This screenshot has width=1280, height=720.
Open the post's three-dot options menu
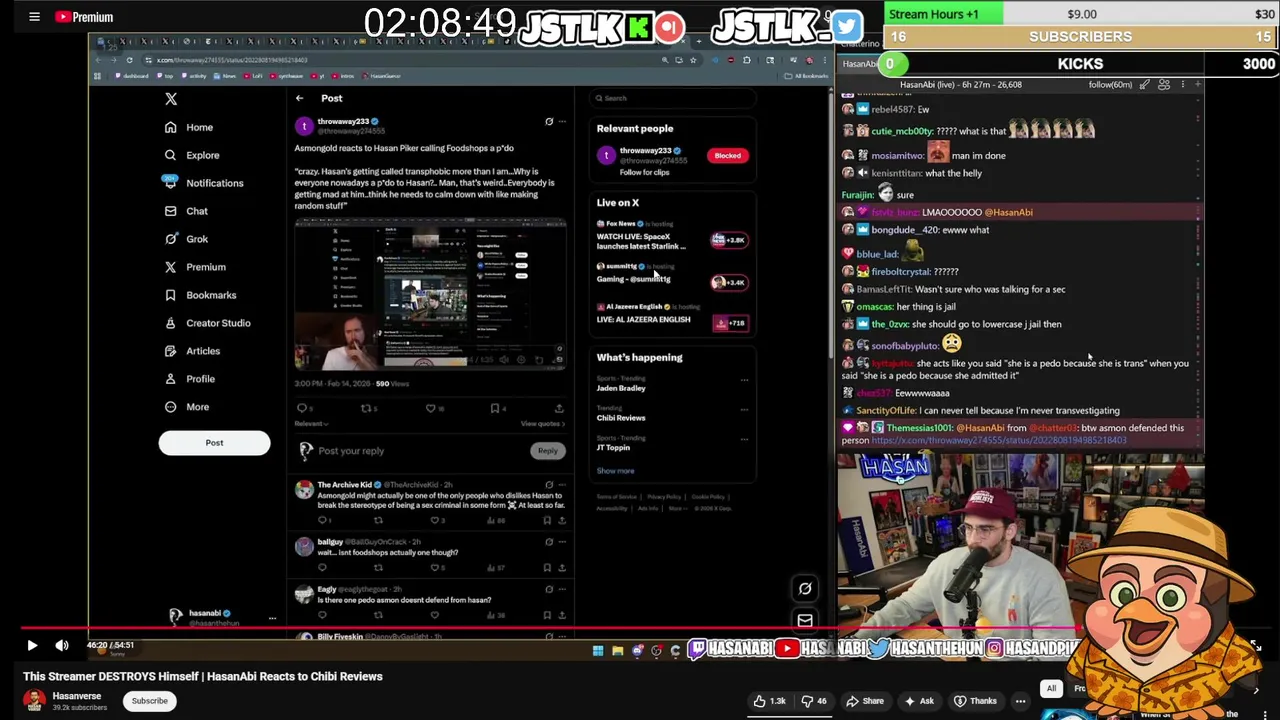562,121
